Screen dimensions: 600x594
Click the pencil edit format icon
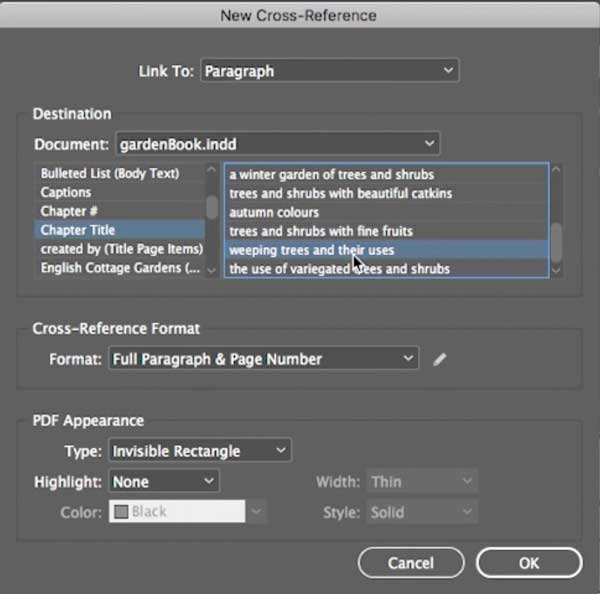click(440, 359)
